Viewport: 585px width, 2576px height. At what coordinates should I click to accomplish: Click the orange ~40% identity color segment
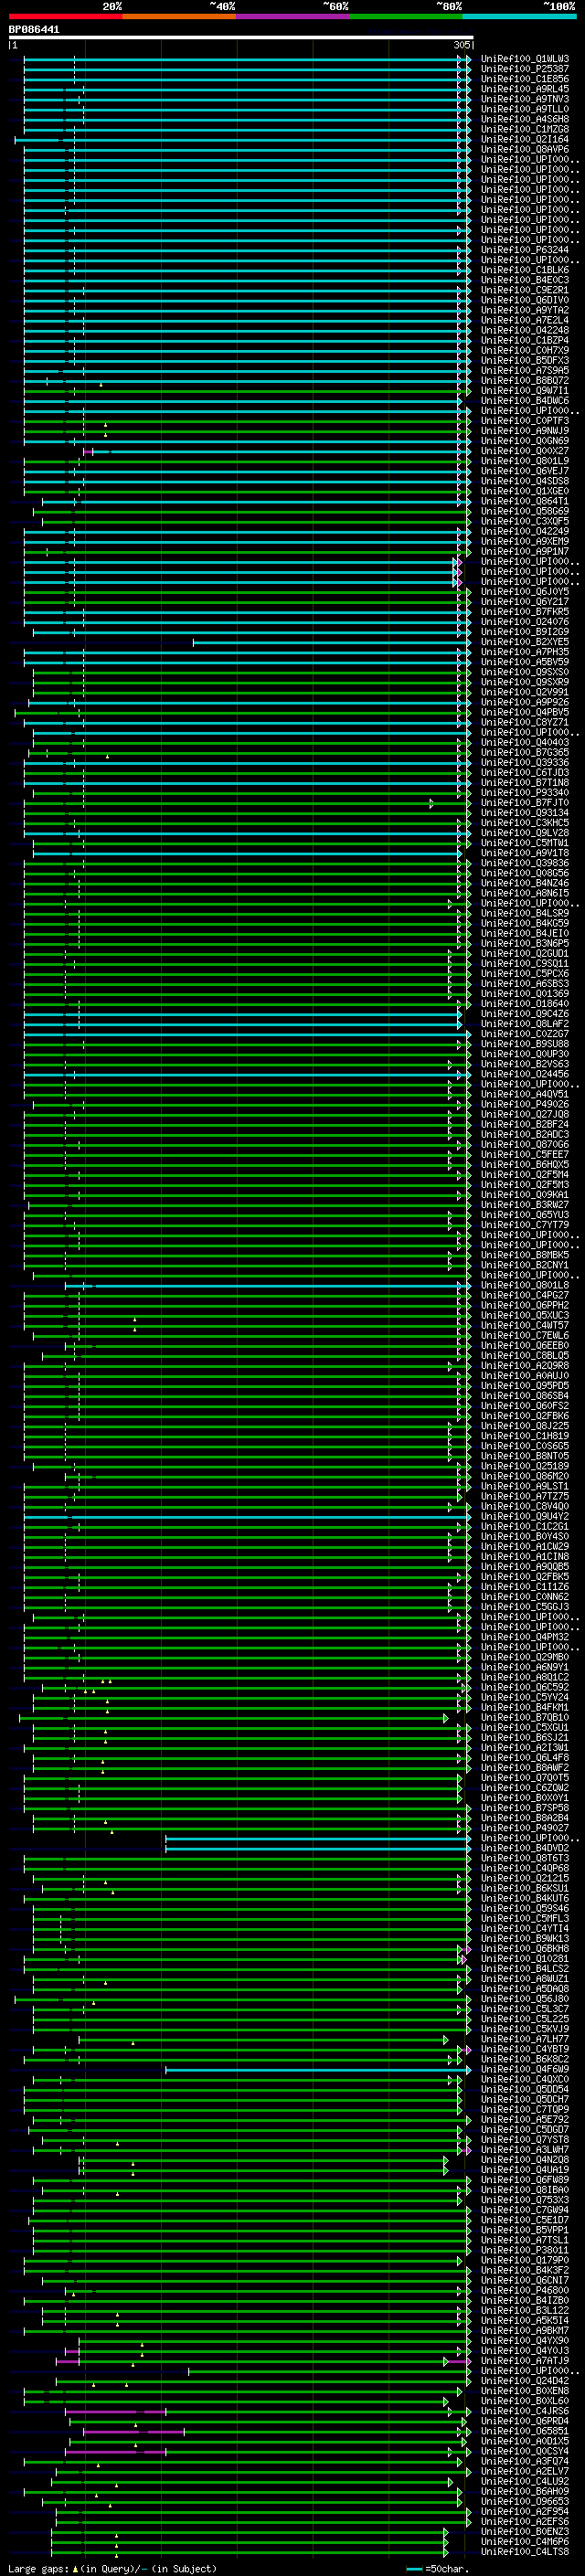pos(179,16)
